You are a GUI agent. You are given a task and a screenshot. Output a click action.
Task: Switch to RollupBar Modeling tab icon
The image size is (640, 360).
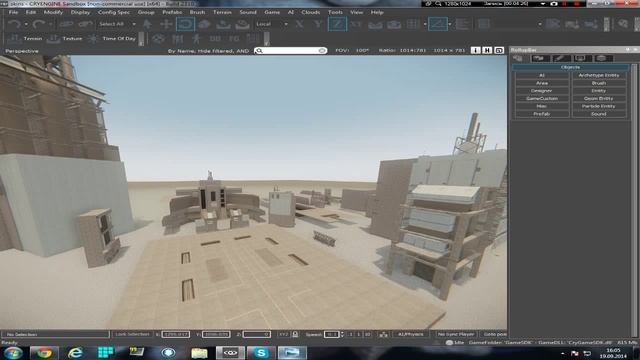coord(561,58)
